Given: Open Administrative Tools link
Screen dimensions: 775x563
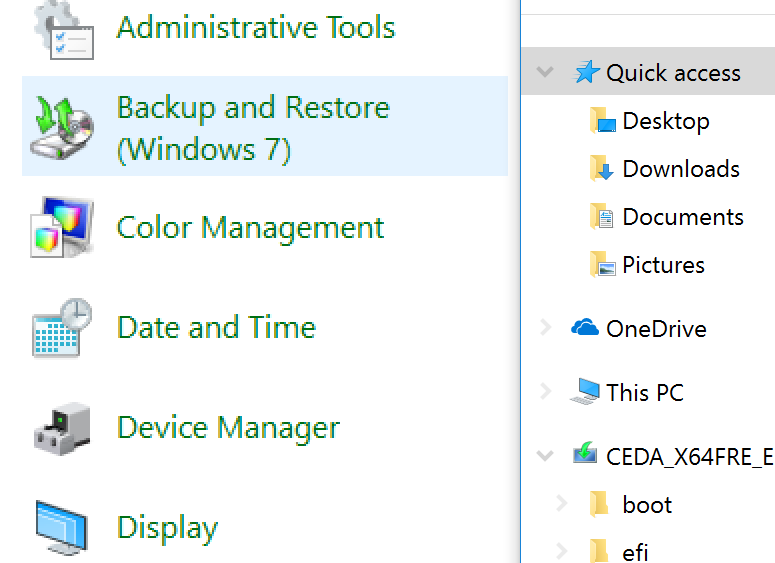Looking at the screenshot, I should (256, 27).
